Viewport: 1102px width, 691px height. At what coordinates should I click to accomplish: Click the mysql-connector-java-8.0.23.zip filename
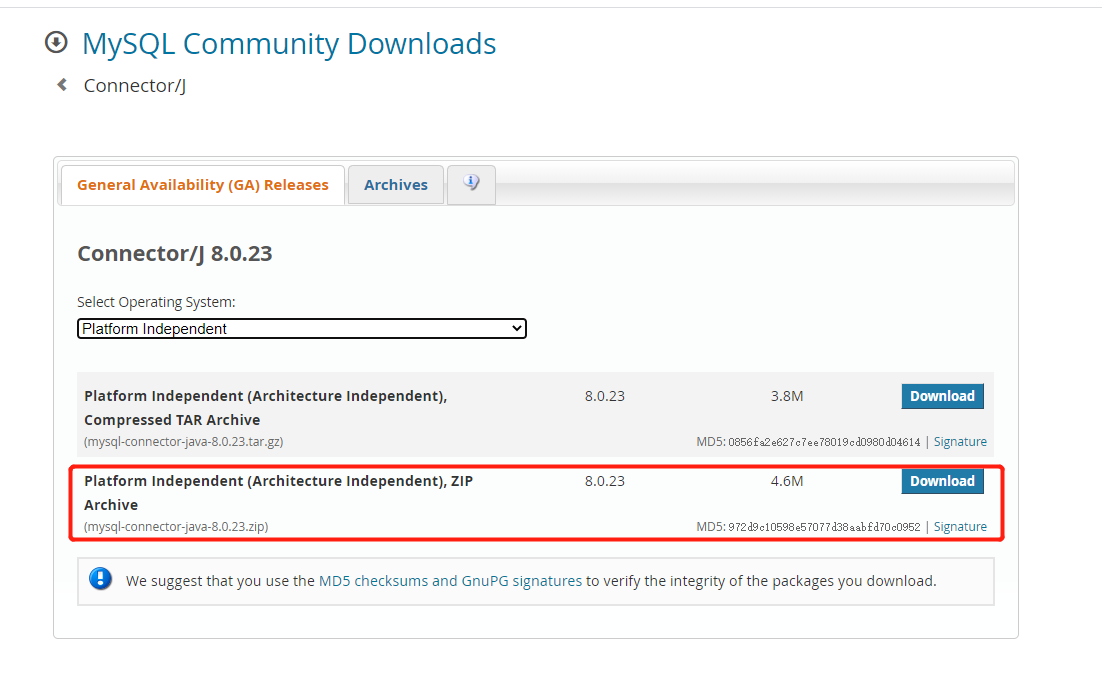click(x=176, y=527)
